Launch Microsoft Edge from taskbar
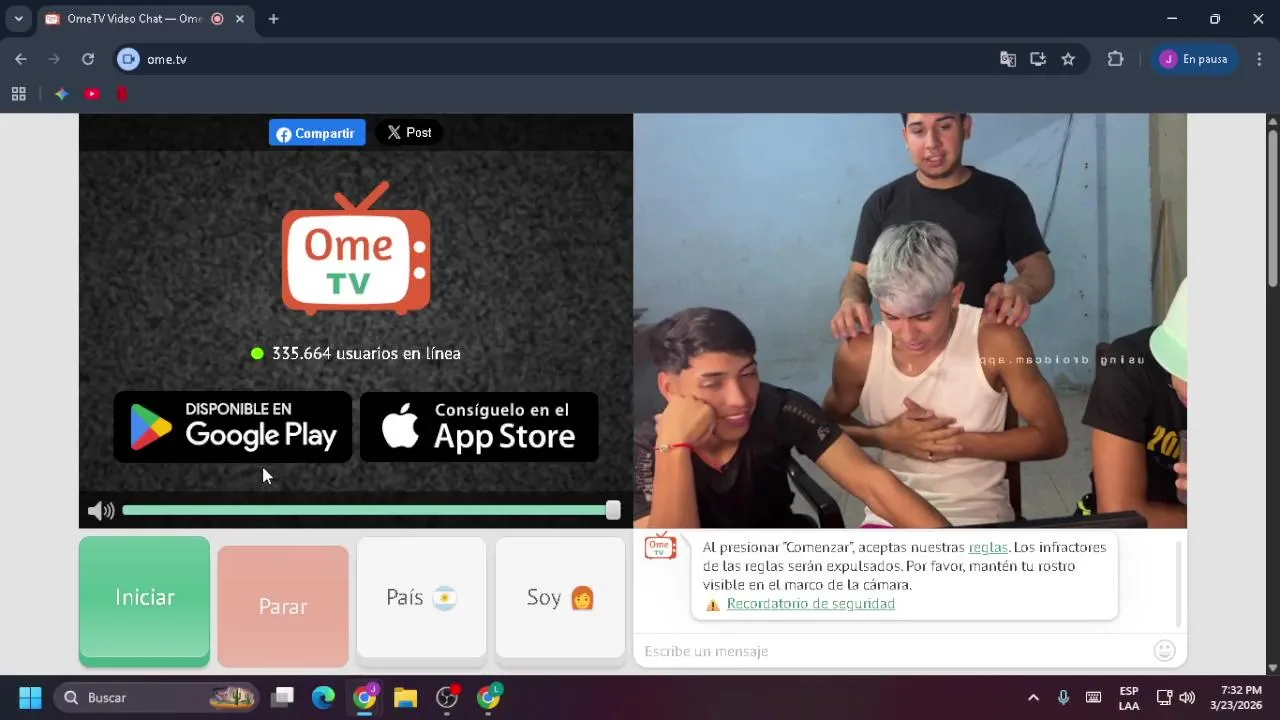Viewport: 1280px width, 720px height. pyautogui.click(x=323, y=697)
